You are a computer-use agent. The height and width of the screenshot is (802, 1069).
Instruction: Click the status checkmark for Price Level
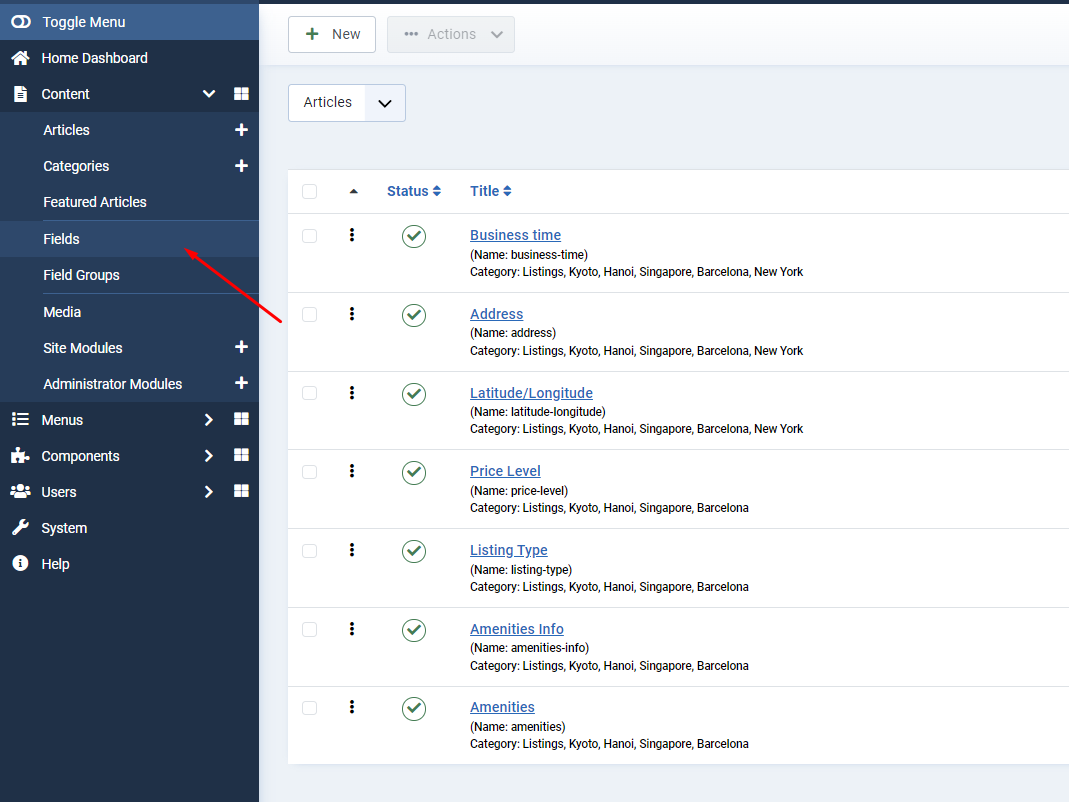click(414, 472)
